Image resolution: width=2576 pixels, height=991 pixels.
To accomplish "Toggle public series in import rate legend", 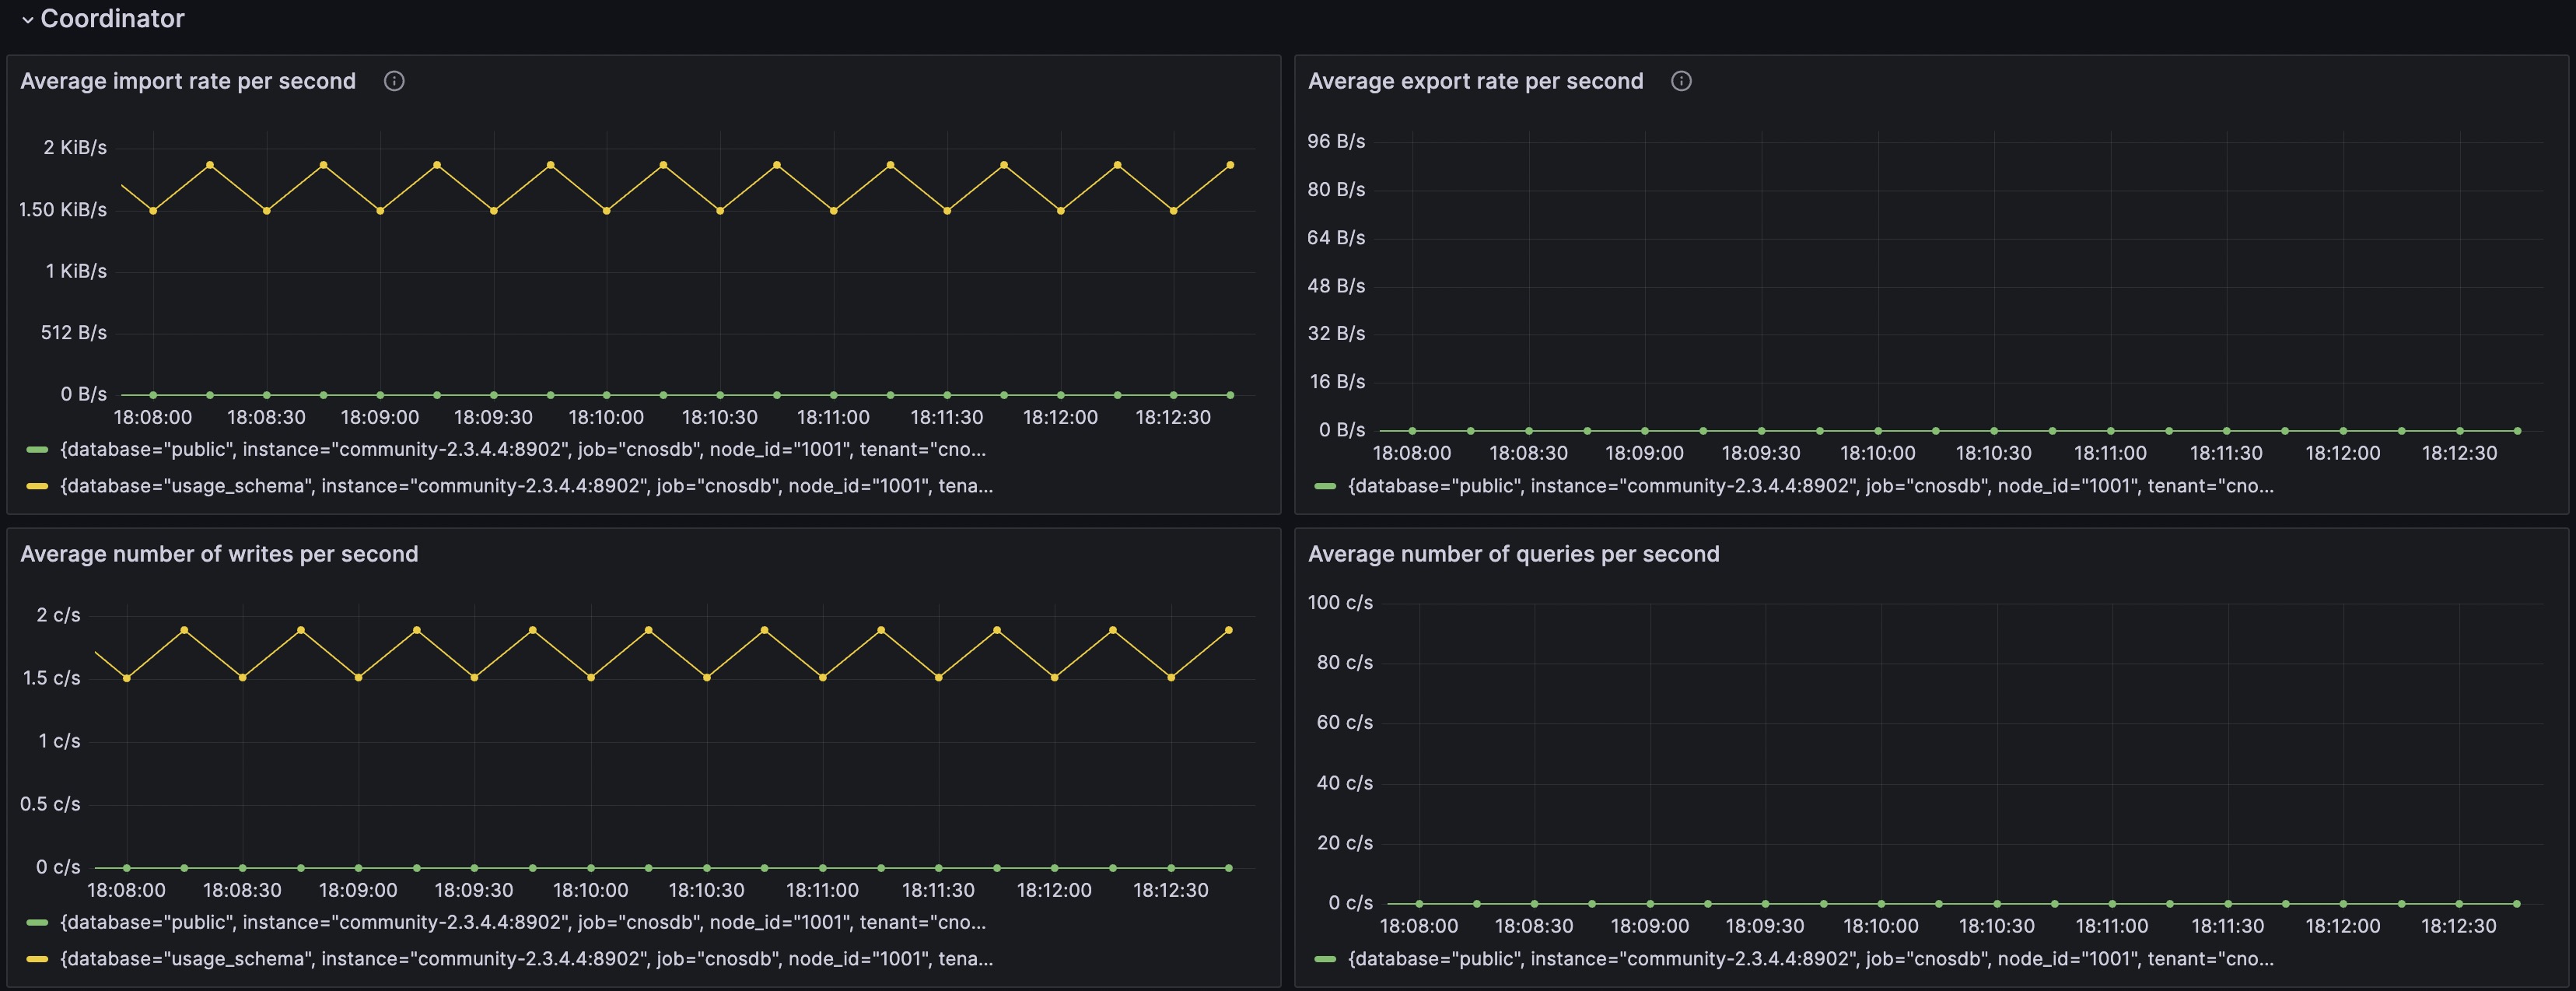I will tap(523, 450).
